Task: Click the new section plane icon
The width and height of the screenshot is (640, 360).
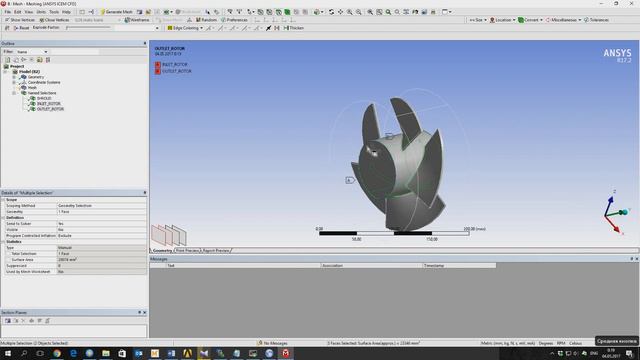Action: 8,321
